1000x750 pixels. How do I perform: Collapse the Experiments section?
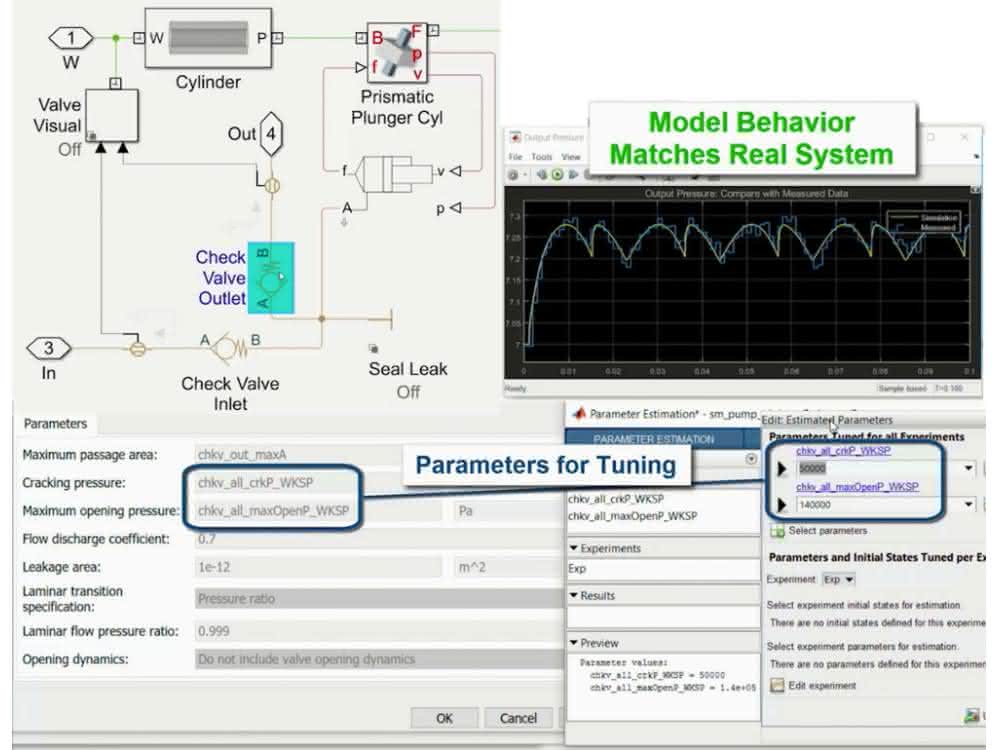pyautogui.click(x=573, y=548)
